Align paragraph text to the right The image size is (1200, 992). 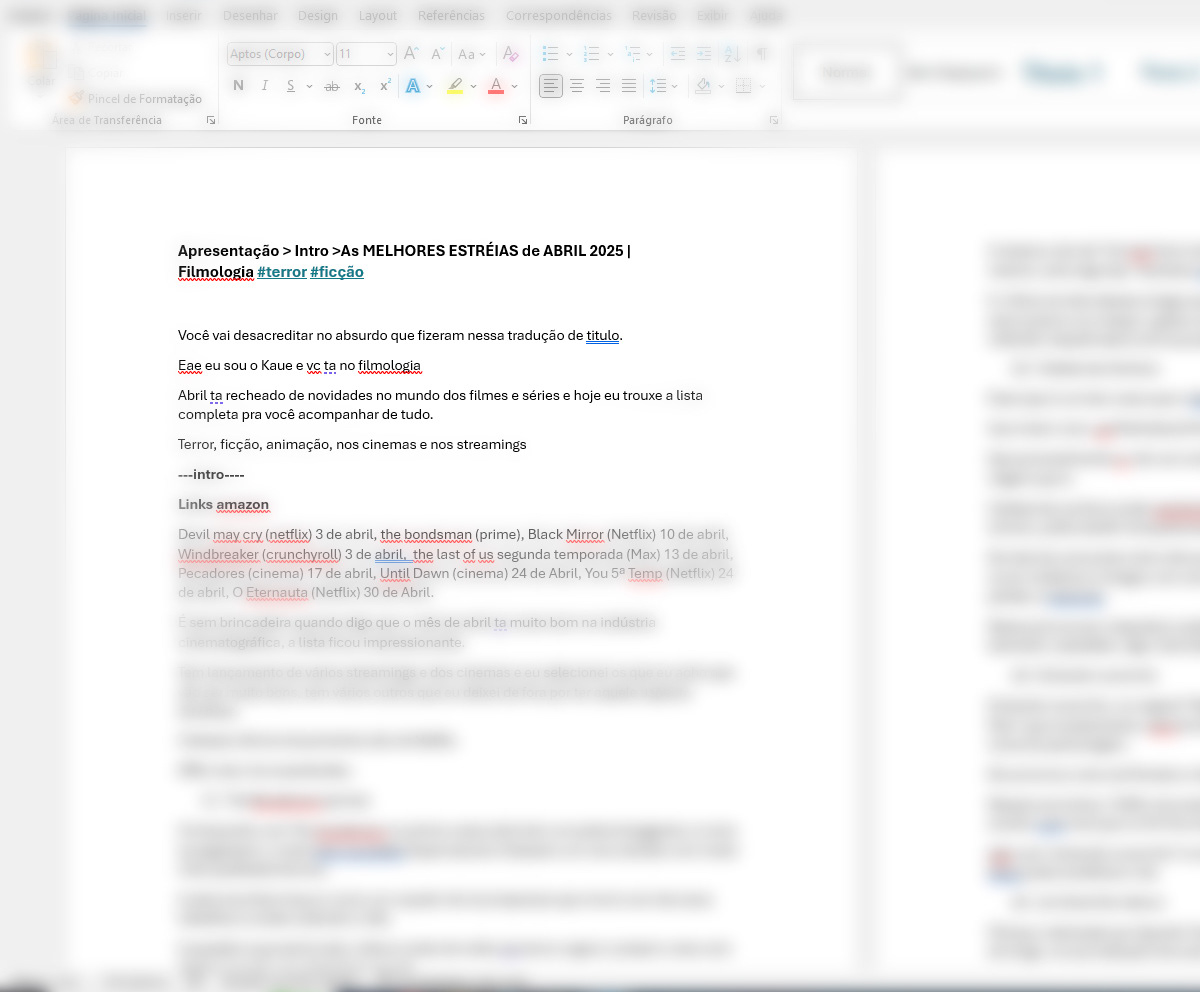[x=603, y=86]
